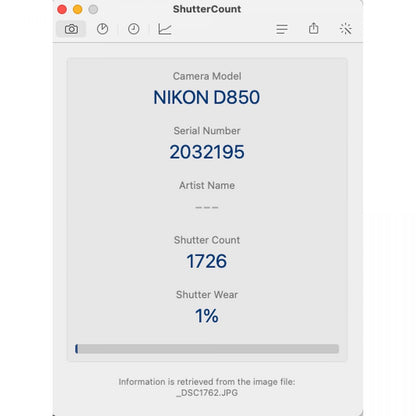Select the camera summary icon in toolbar
Screen dimensions: 416x416
pyautogui.click(x=71, y=29)
